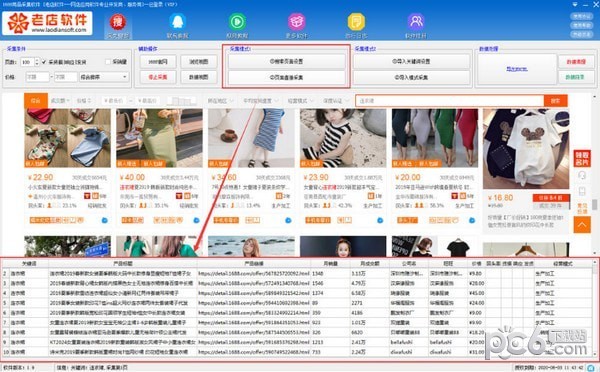Click the 老店软件 logo
This screenshot has height=372, width=600.
click(x=47, y=23)
